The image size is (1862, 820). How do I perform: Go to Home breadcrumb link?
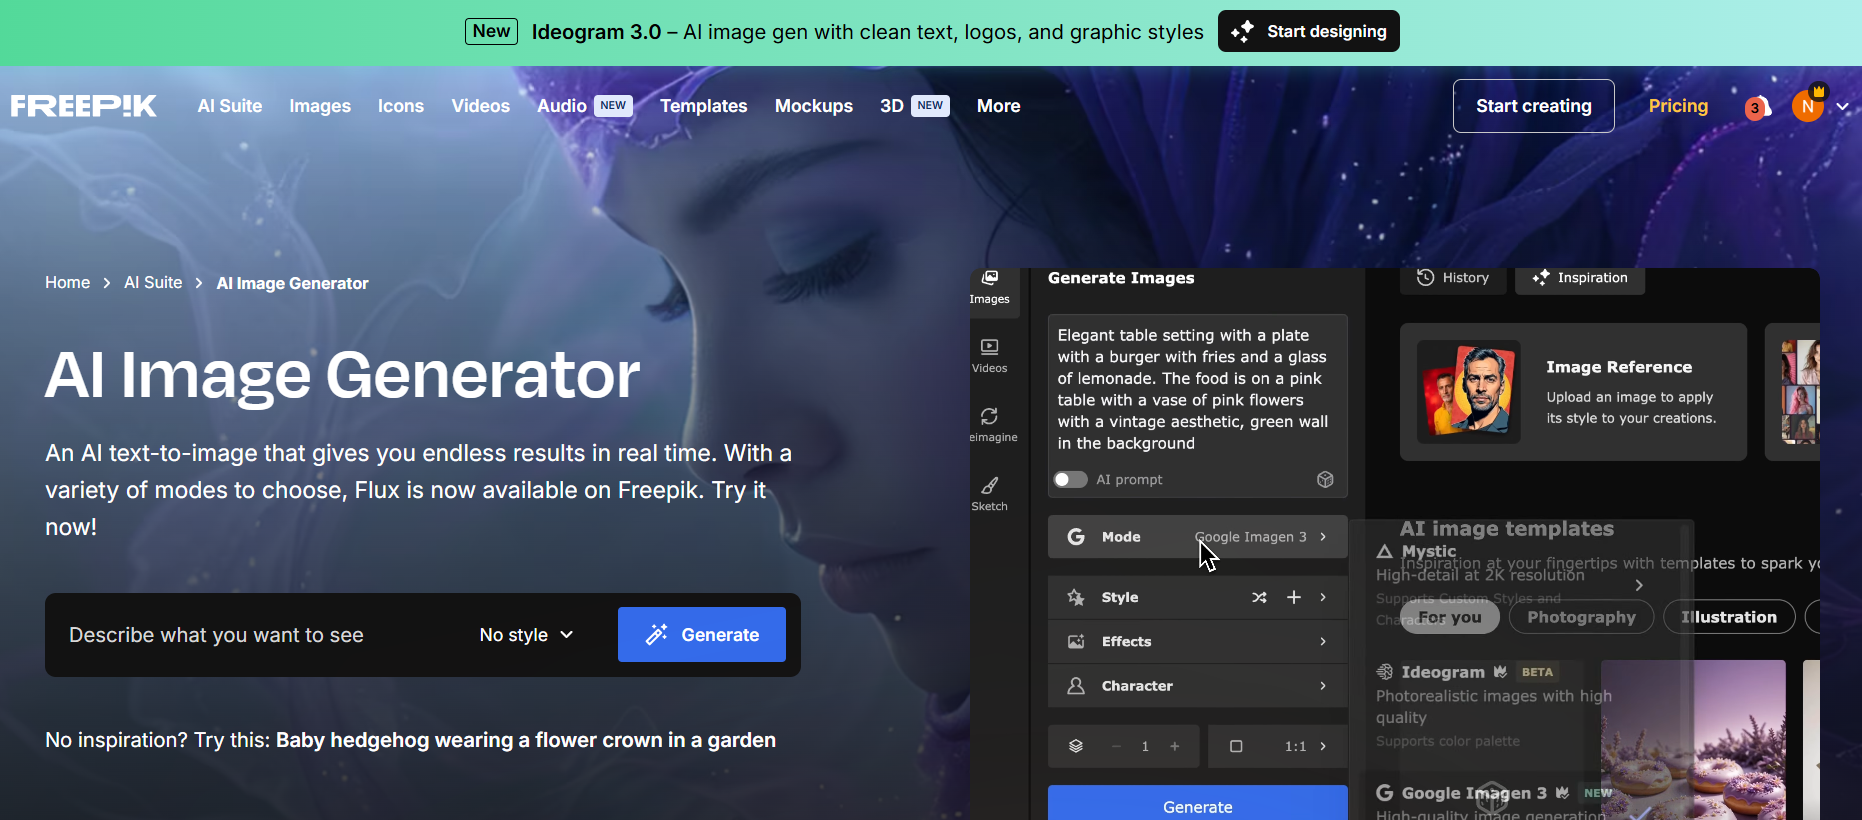click(67, 283)
